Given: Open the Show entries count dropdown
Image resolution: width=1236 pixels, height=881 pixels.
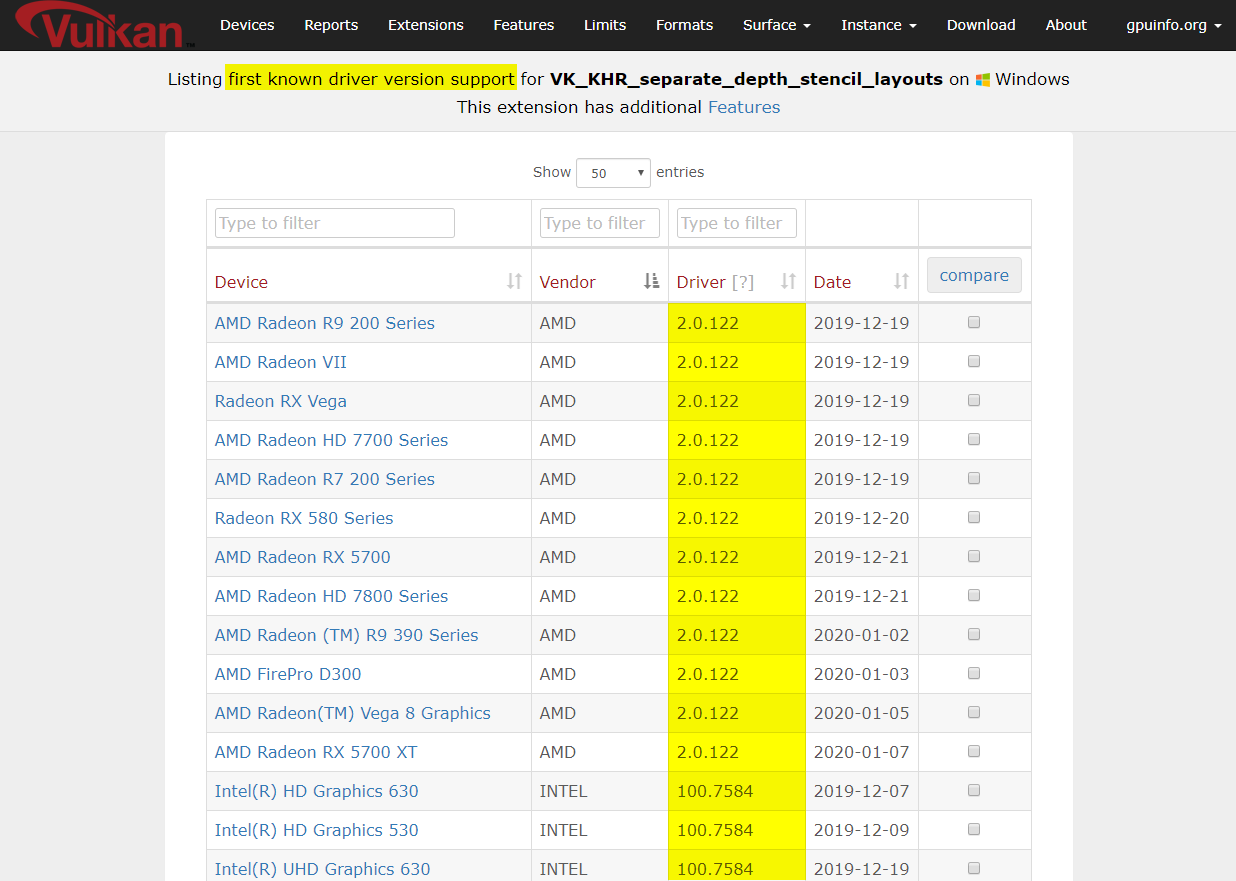Looking at the screenshot, I should pos(613,173).
